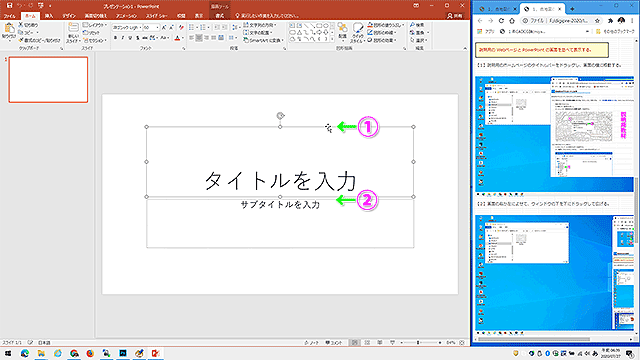Select the slide 1 thumbnail
The width and height of the screenshot is (640, 360).
pyautogui.click(x=48, y=80)
